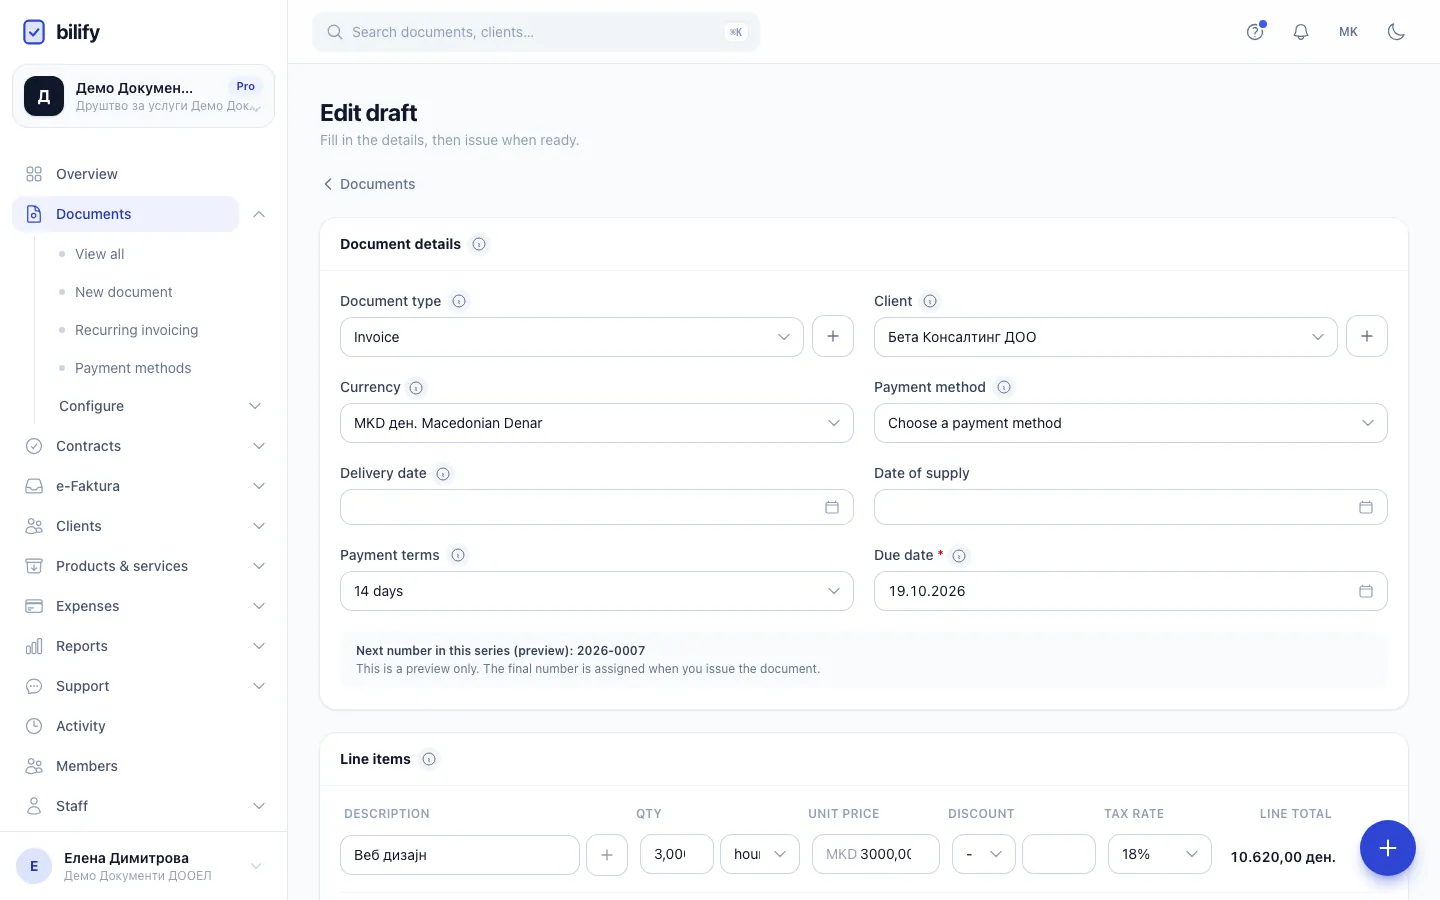This screenshot has height=900, width=1440.
Task: Focus the search documents field
Action: coord(536,32)
